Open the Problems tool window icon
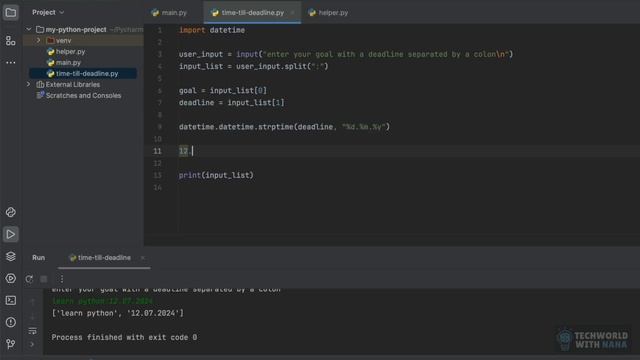The image size is (640, 360). click(11, 322)
